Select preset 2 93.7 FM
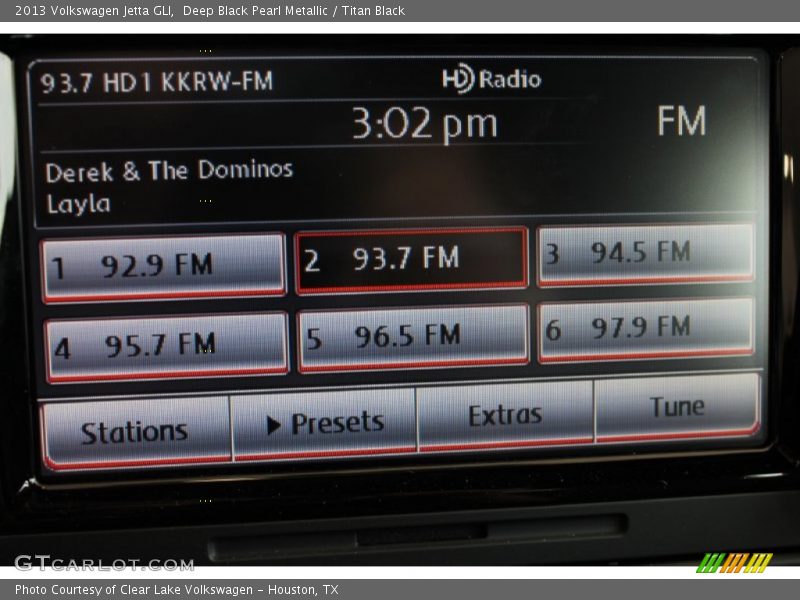The image size is (800, 600). (x=411, y=260)
